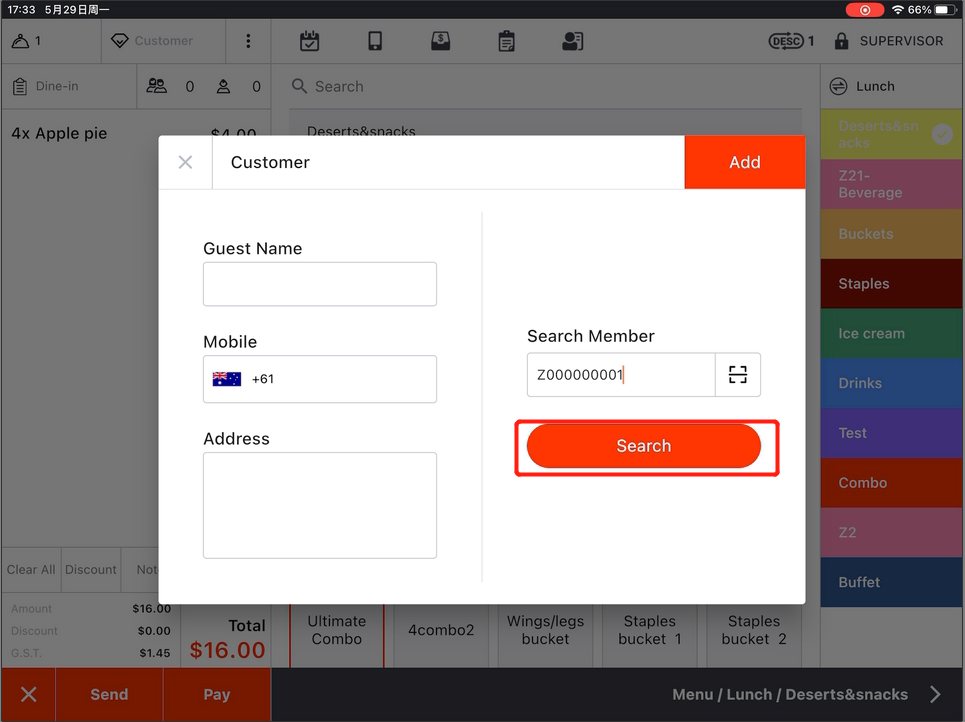Click the barcode scan icon beside Search Member
965x722 pixels.
coord(738,375)
